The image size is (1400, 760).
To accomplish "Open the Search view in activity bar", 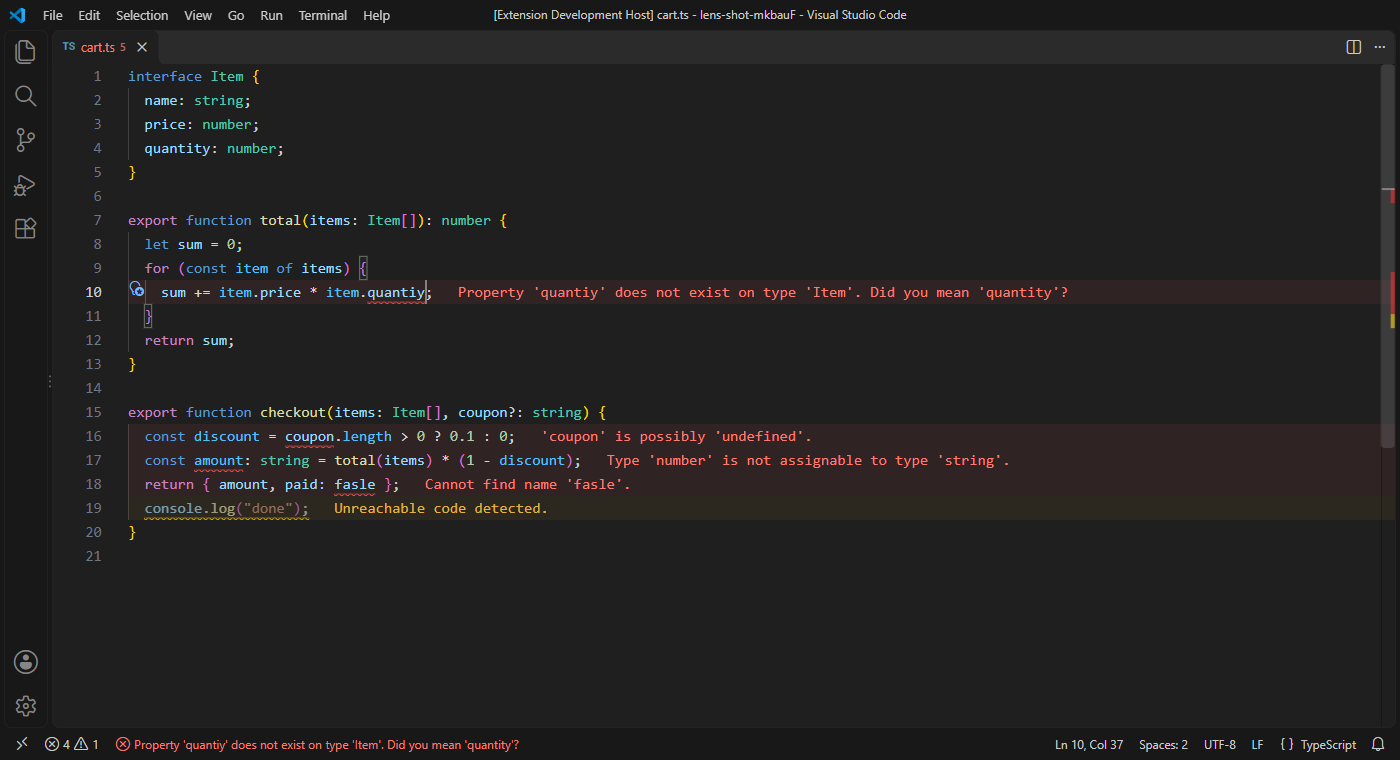I will 26,96.
